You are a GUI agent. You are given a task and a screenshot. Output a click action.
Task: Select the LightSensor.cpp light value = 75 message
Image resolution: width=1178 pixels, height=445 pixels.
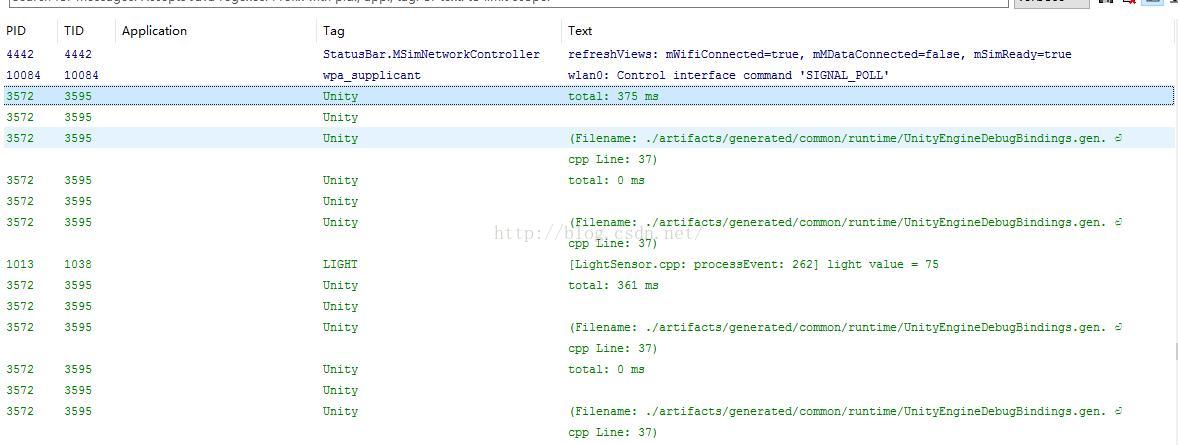tap(754, 265)
